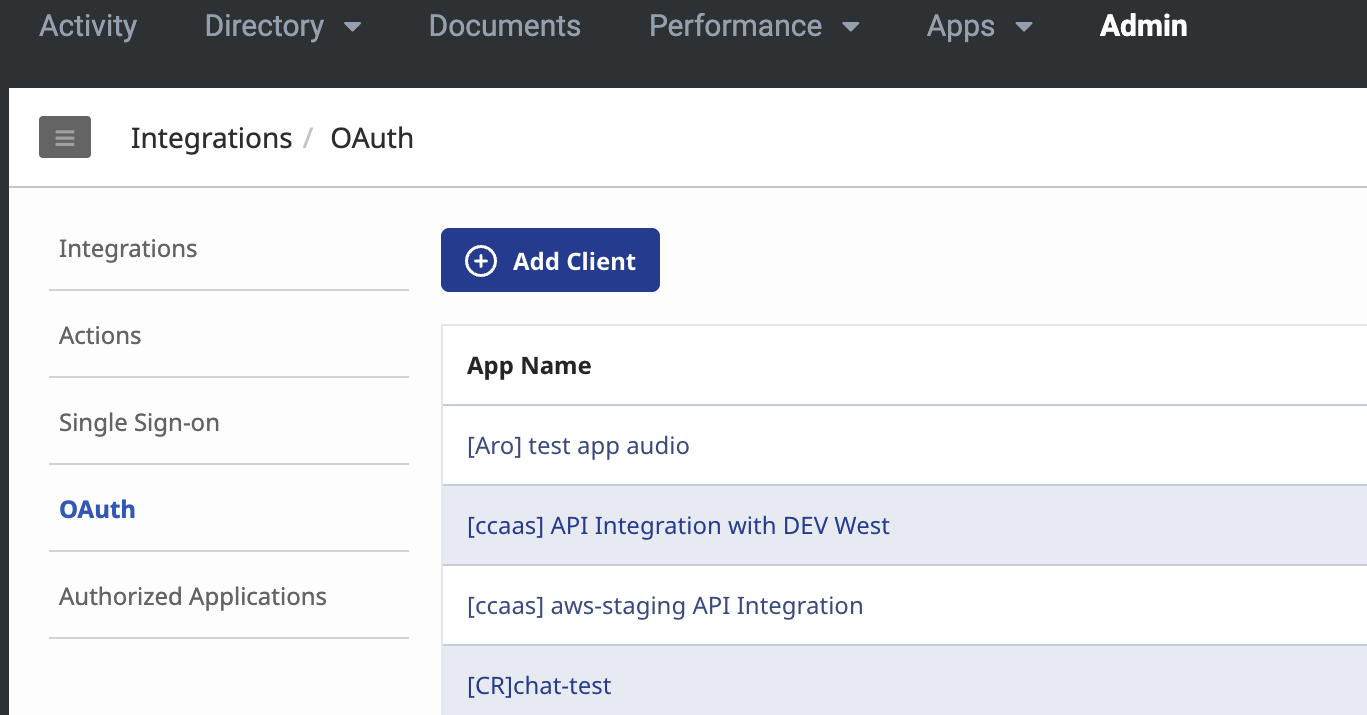Image resolution: width=1367 pixels, height=715 pixels.
Task: Open [ccaas] API Integration with DEV West
Action: [678, 525]
